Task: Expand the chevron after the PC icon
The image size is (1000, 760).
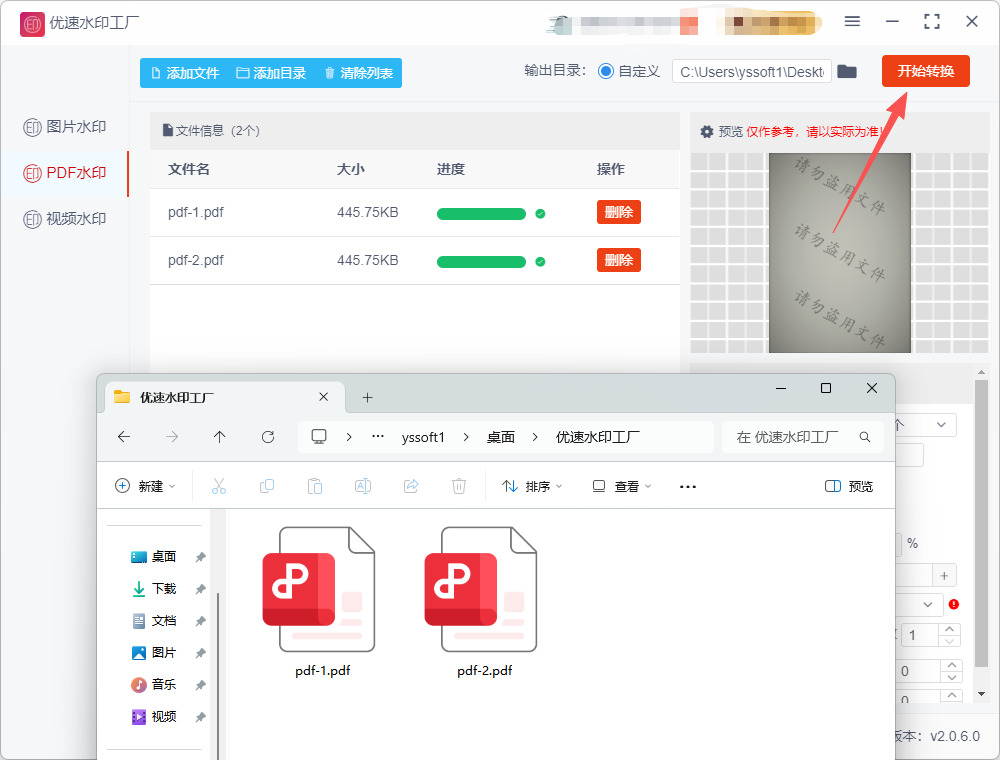Action: click(349, 437)
